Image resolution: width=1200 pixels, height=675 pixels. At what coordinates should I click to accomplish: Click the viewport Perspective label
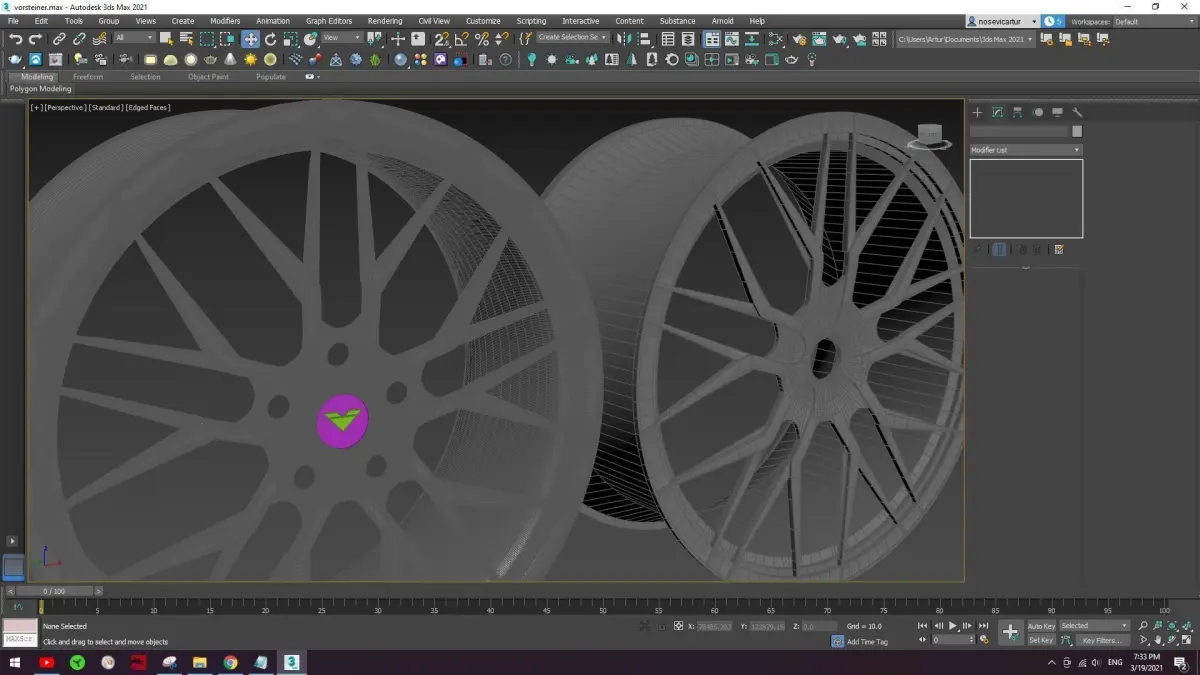point(65,107)
